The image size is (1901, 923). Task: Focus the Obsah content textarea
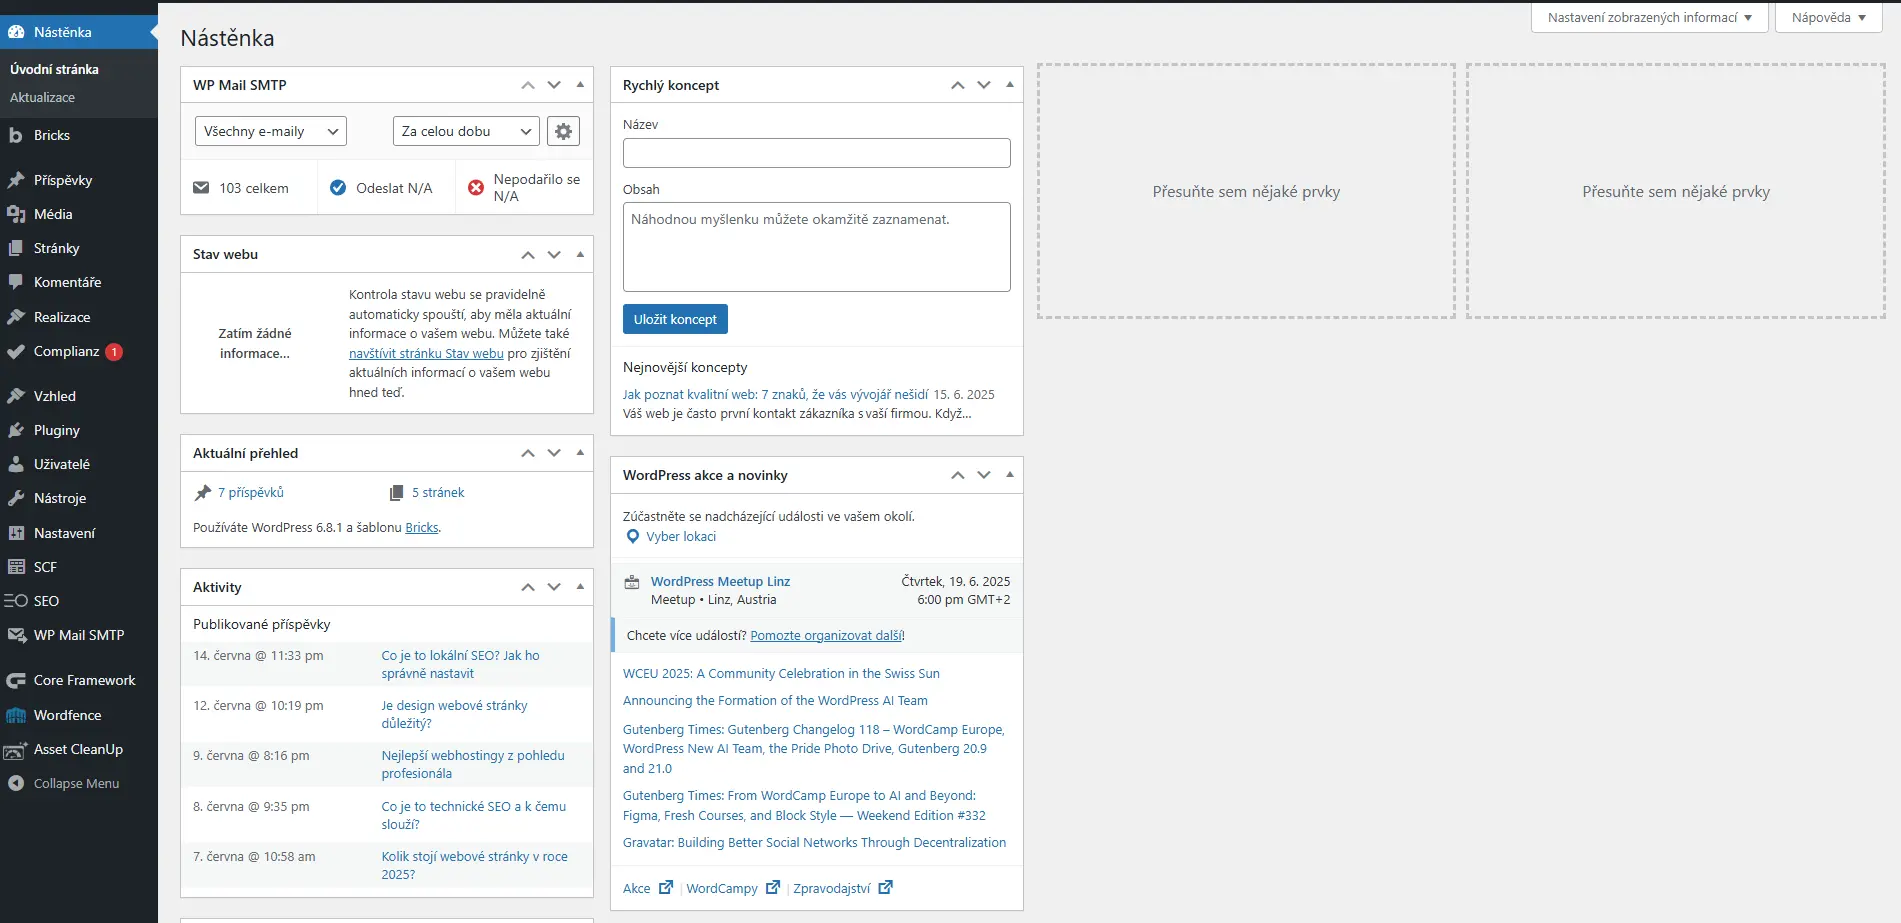(x=816, y=247)
